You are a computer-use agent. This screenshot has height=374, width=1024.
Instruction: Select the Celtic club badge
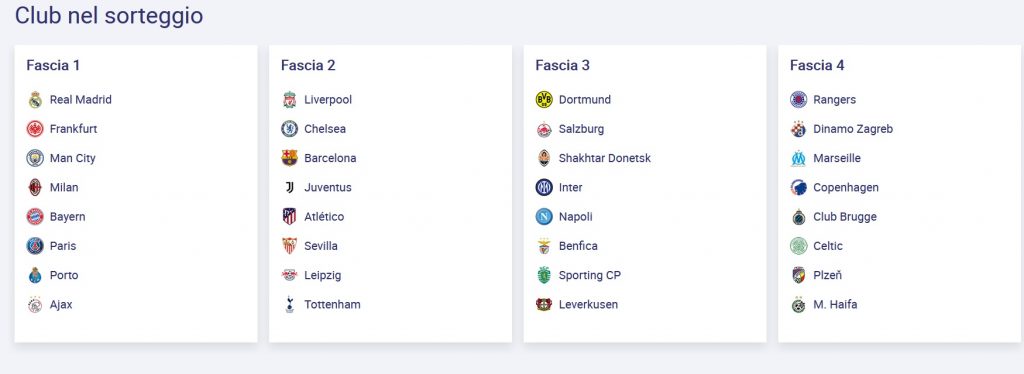[x=799, y=246]
